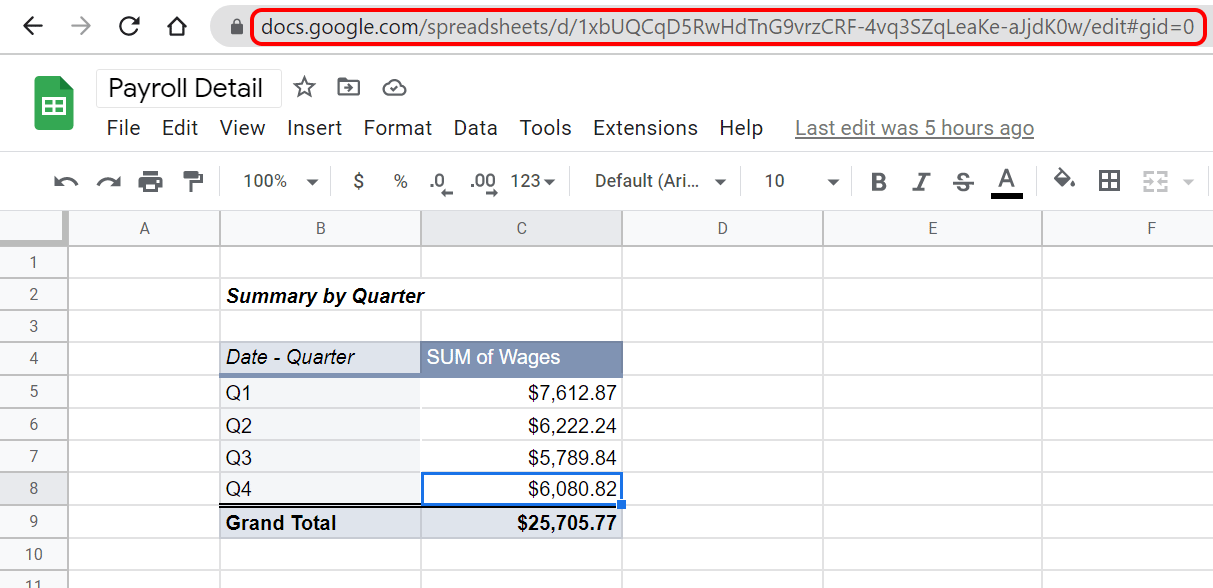Select the undo icon
1213x588 pixels.
[x=65, y=181]
